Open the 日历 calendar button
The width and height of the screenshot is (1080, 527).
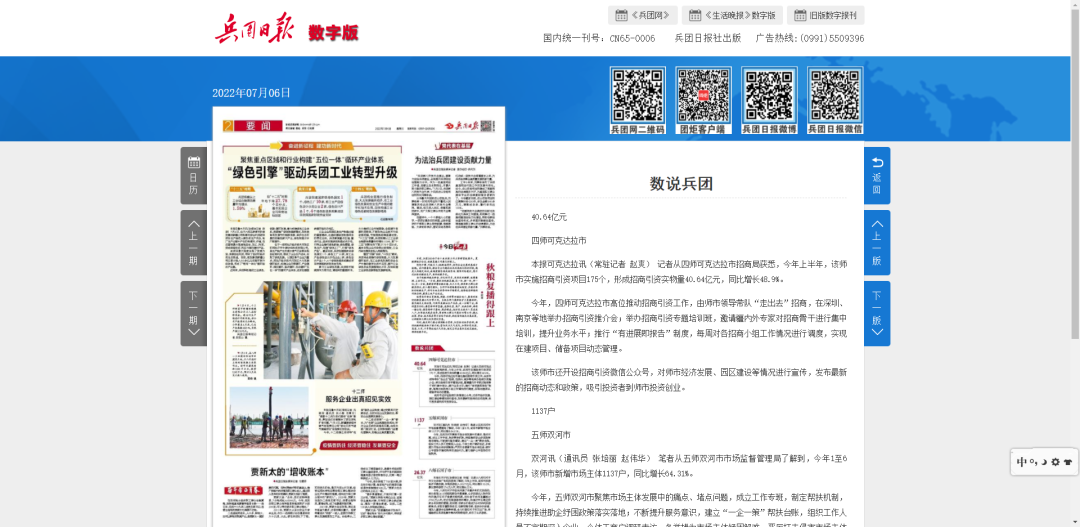pyautogui.click(x=194, y=176)
